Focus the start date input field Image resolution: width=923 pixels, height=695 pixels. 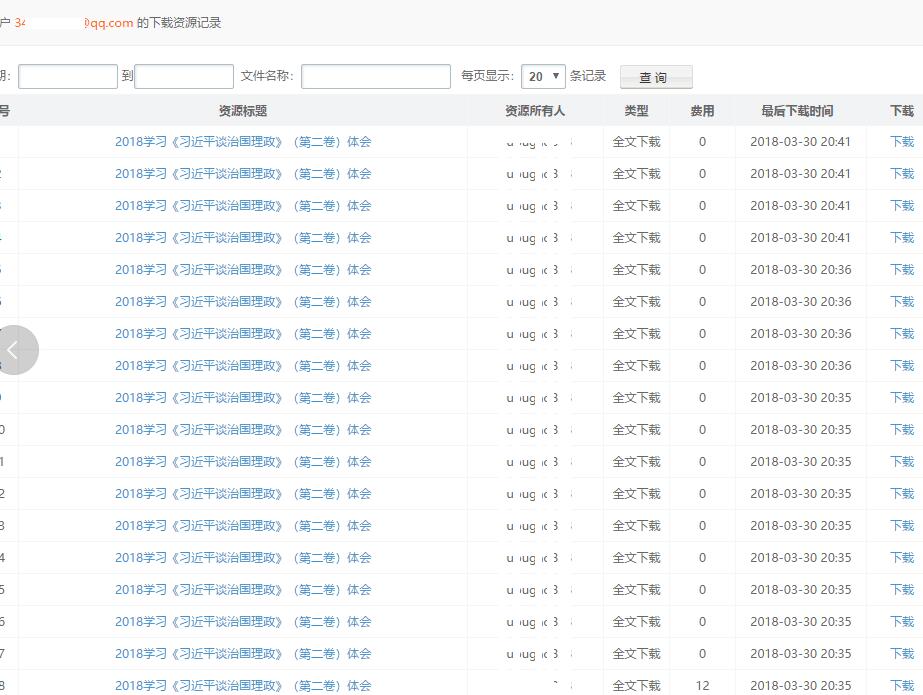pyautogui.click(x=68, y=77)
